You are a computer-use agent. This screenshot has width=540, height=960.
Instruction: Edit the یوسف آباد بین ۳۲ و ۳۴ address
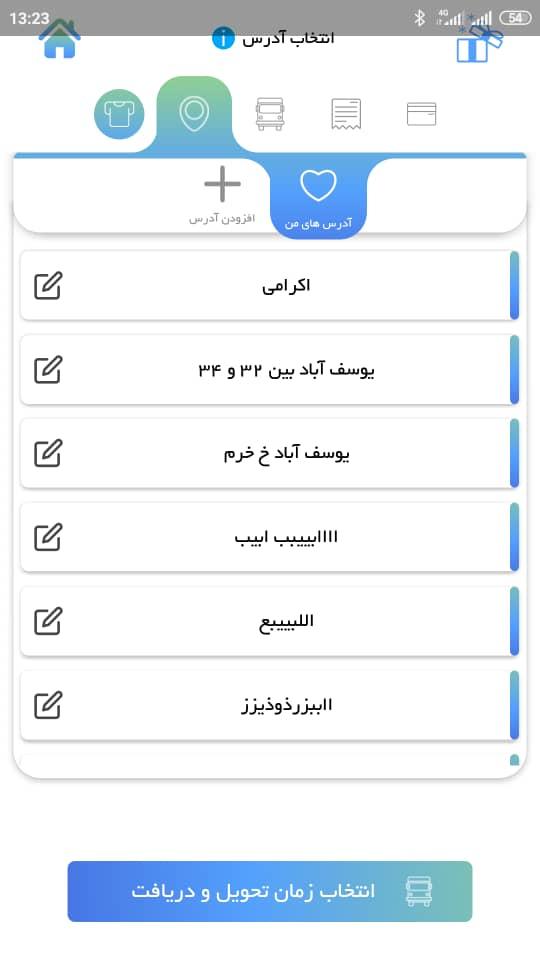pyautogui.click(x=48, y=370)
